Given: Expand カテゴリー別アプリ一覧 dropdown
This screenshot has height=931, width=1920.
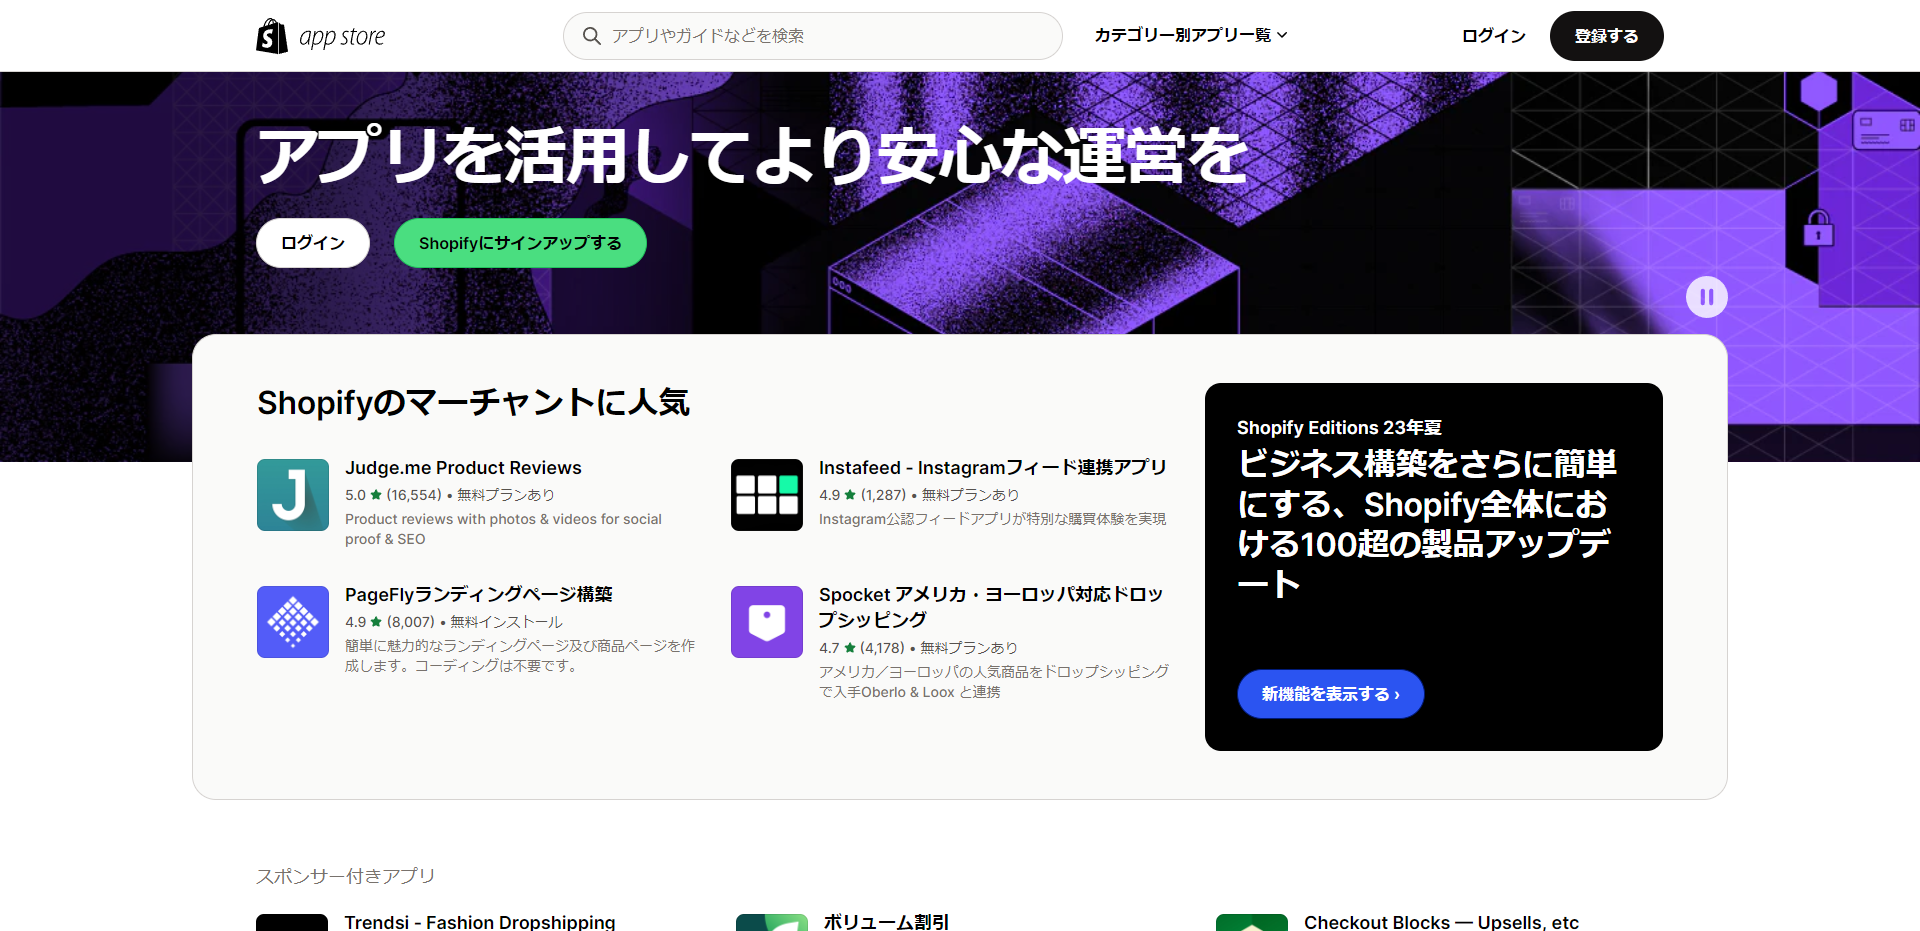Looking at the screenshot, I should coord(1190,35).
